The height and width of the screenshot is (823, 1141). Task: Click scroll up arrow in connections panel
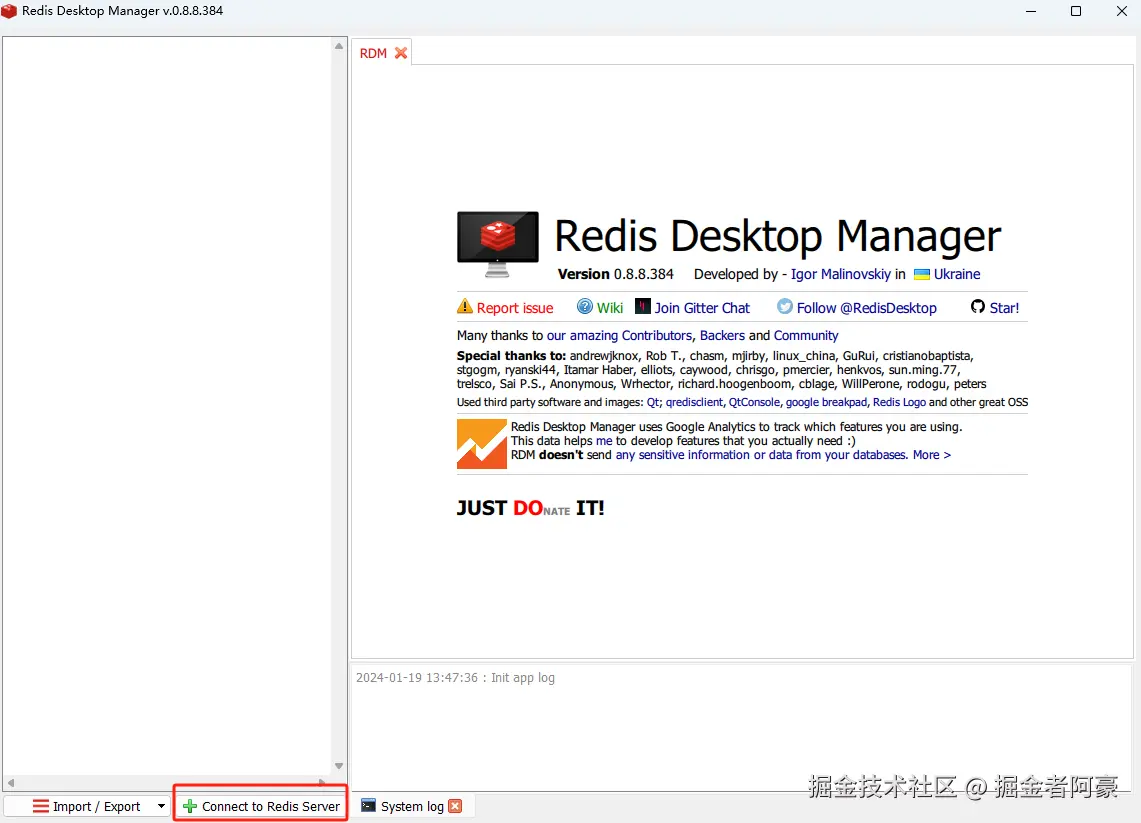coord(338,47)
